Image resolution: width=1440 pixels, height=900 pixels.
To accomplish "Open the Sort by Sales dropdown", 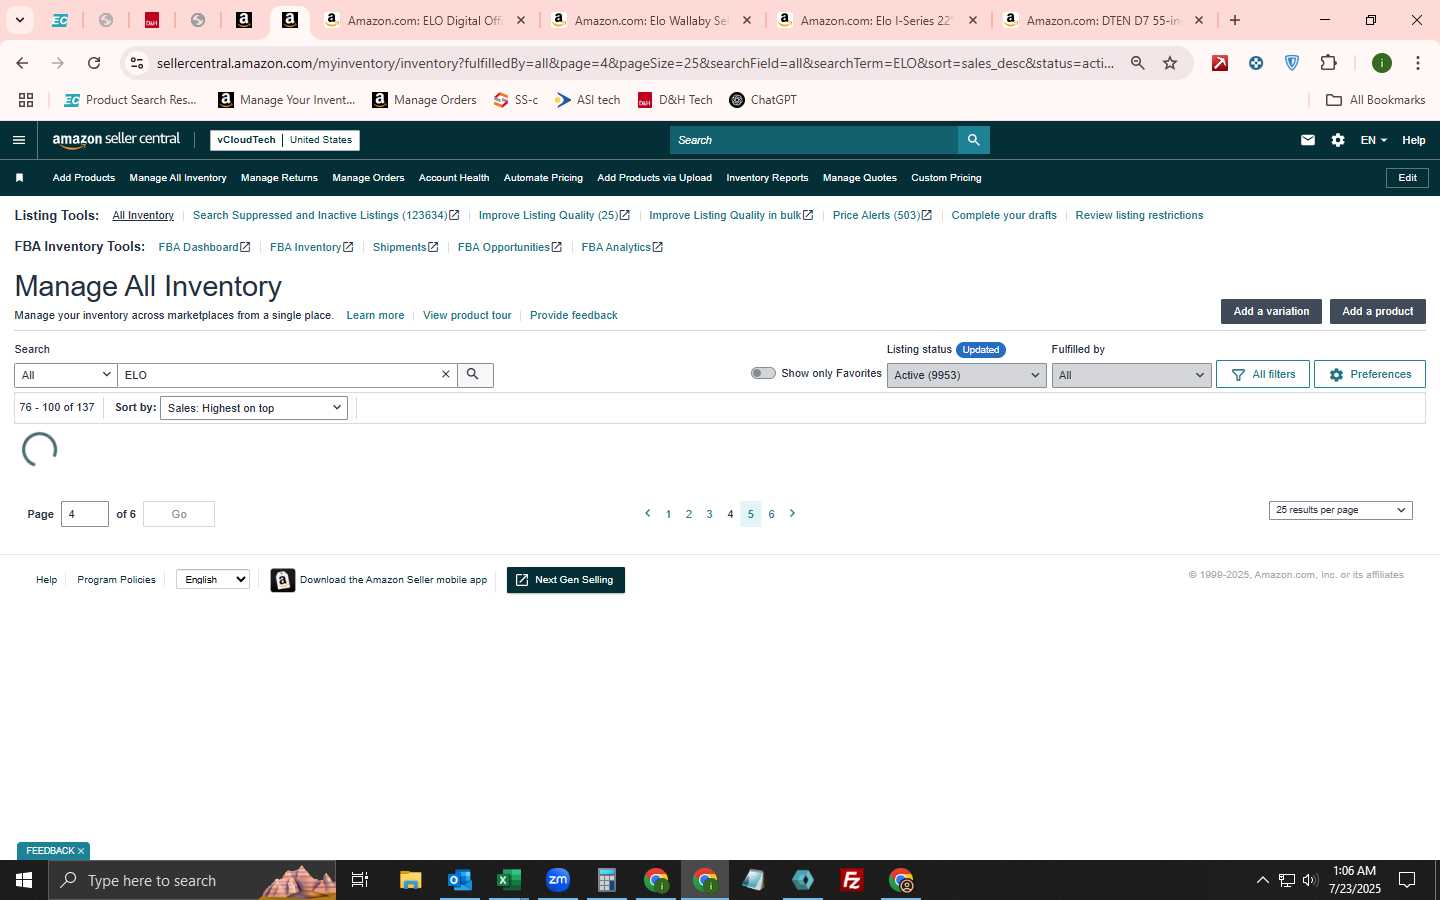I will 253,408.
